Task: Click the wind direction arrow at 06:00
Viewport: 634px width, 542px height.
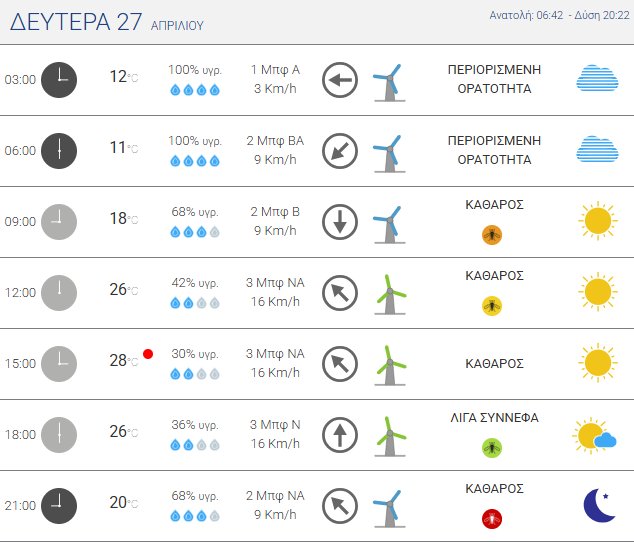Action: tap(340, 150)
